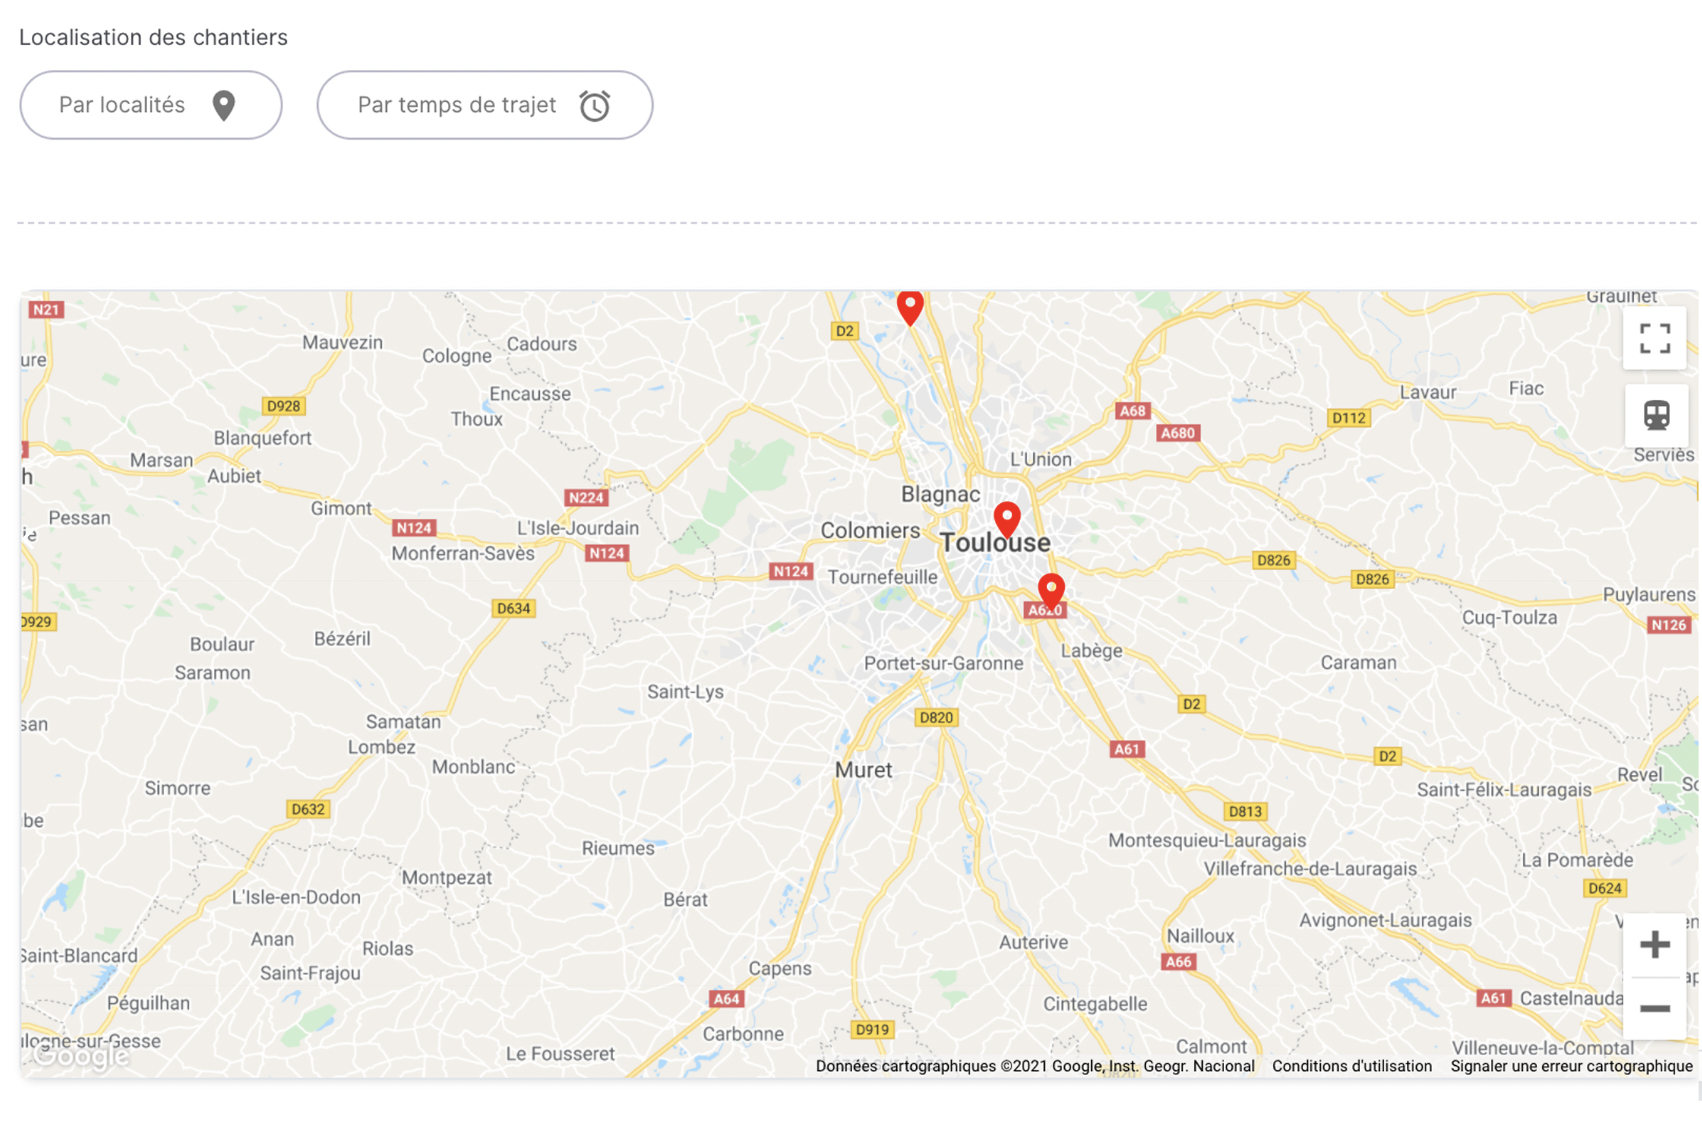Click the 'Bérat' map label

[685, 899]
